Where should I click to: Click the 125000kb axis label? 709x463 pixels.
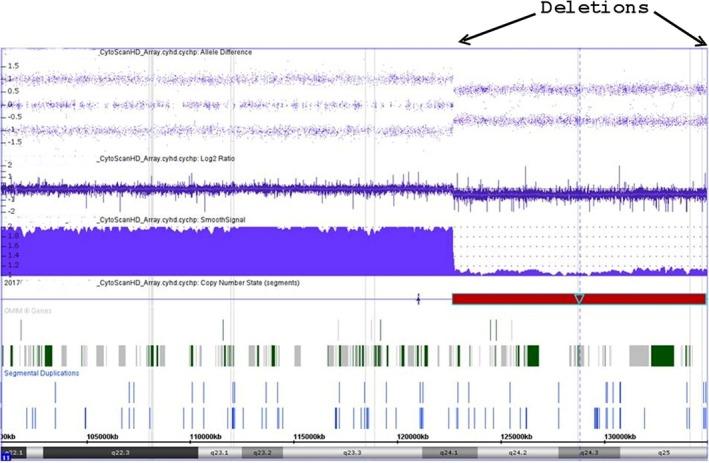(x=516, y=437)
